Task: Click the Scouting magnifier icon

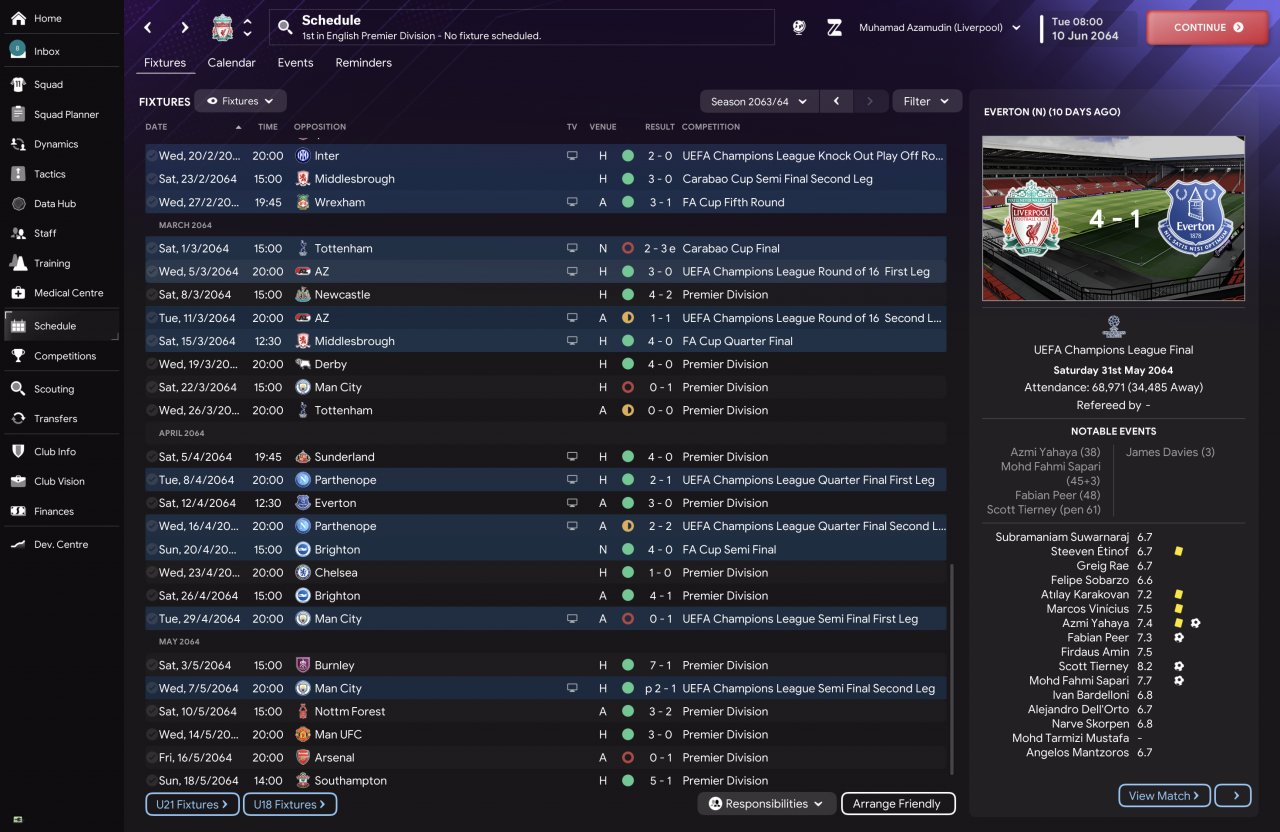Action: 18,389
